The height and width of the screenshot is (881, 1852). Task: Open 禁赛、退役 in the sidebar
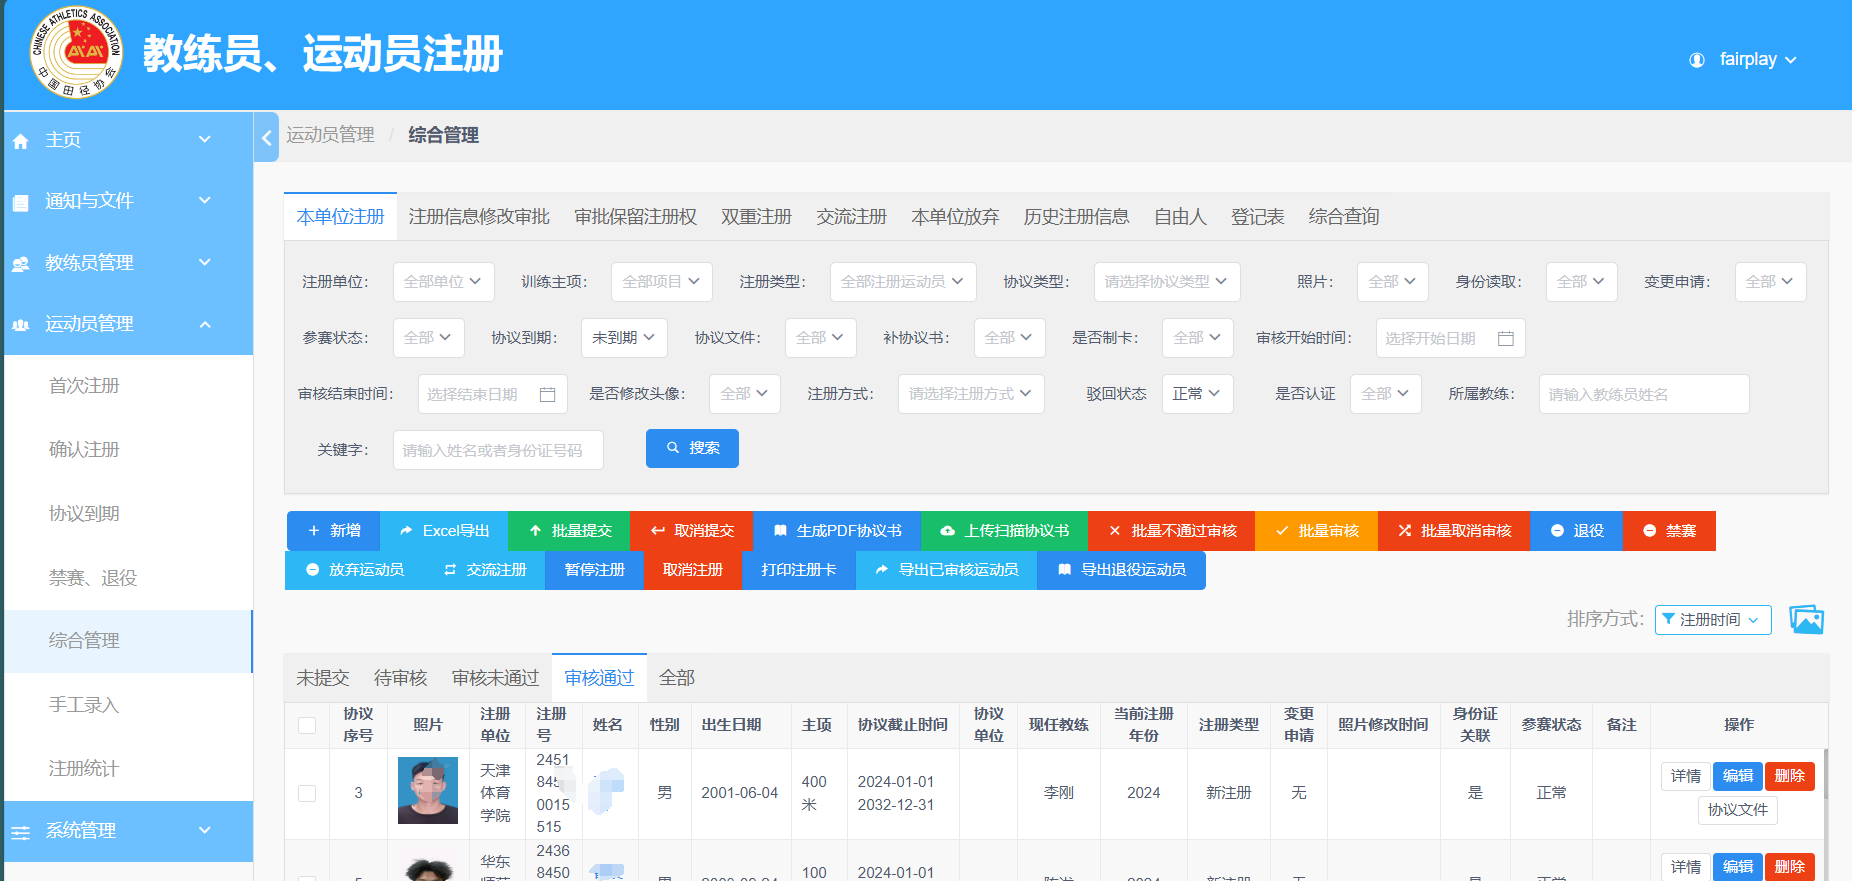pyautogui.click(x=93, y=578)
